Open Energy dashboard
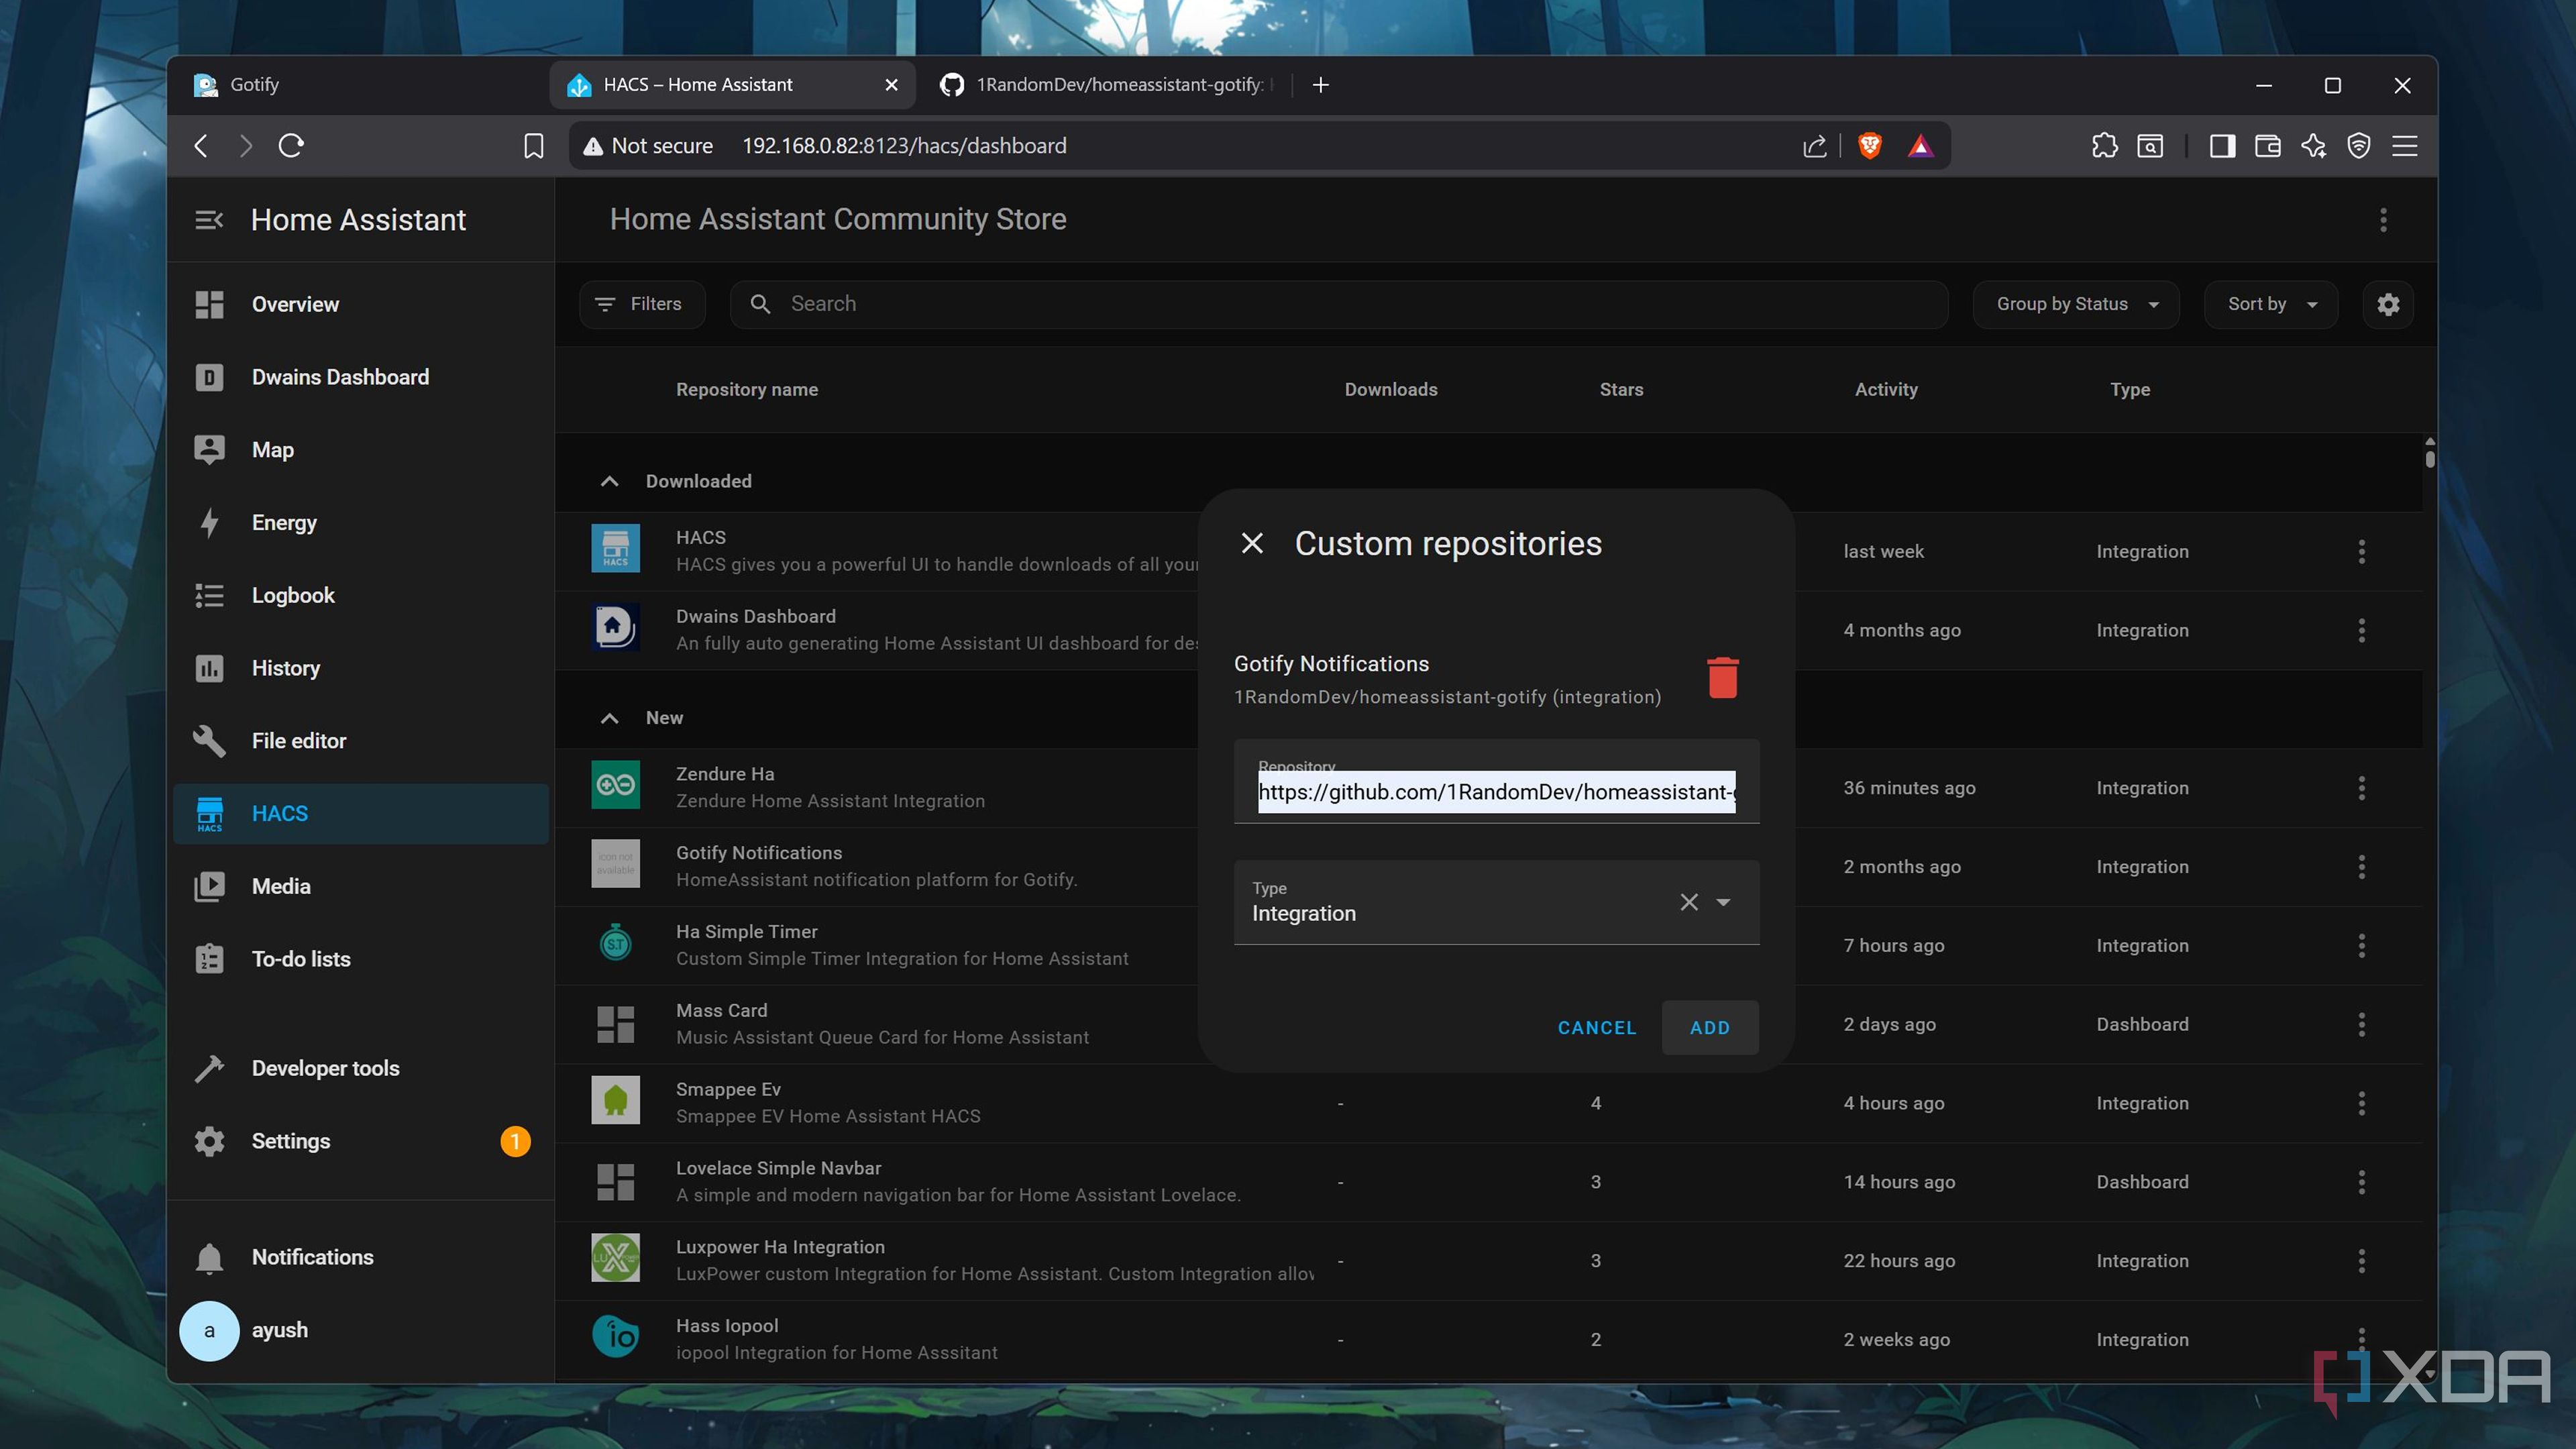The width and height of the screenshot is (2576, 1449). [361, 523]
